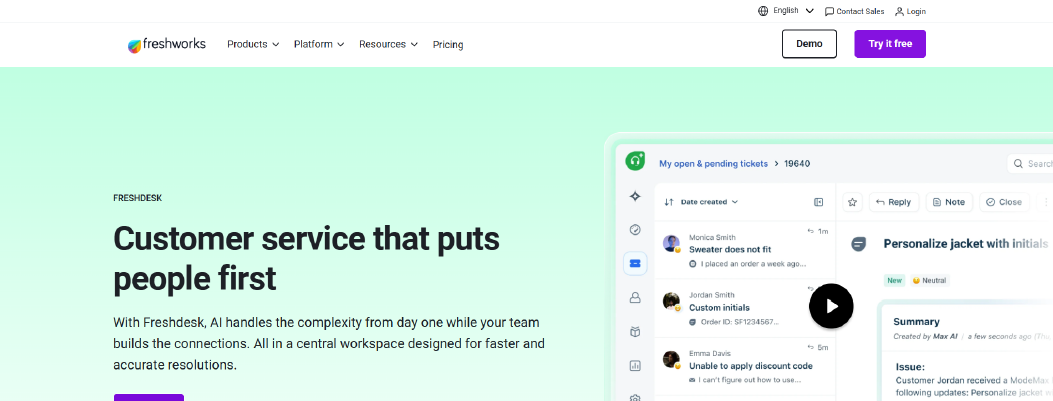Open the analytics bar chart sidebar icon
The width and height of the screenshot is (1053, 401).
click(635, 366)
